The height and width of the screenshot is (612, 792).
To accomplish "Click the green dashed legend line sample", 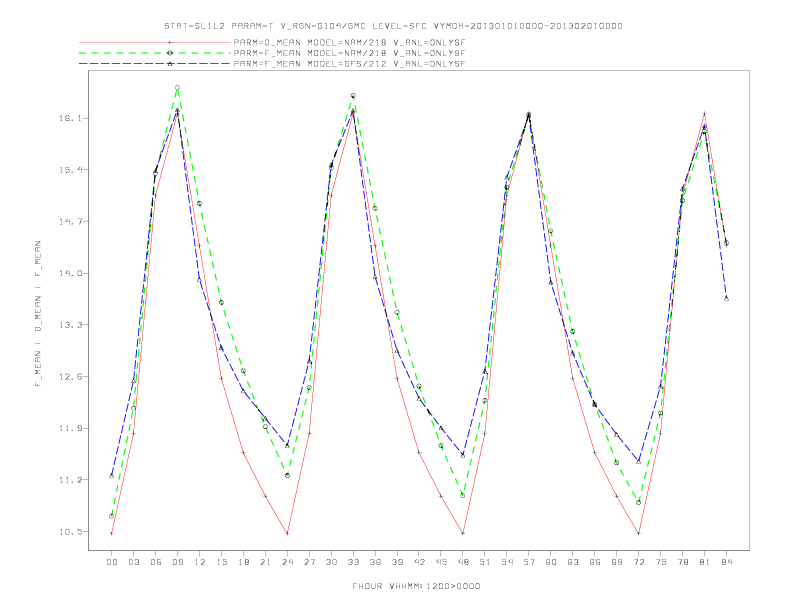I will click(x=155, y=53).
